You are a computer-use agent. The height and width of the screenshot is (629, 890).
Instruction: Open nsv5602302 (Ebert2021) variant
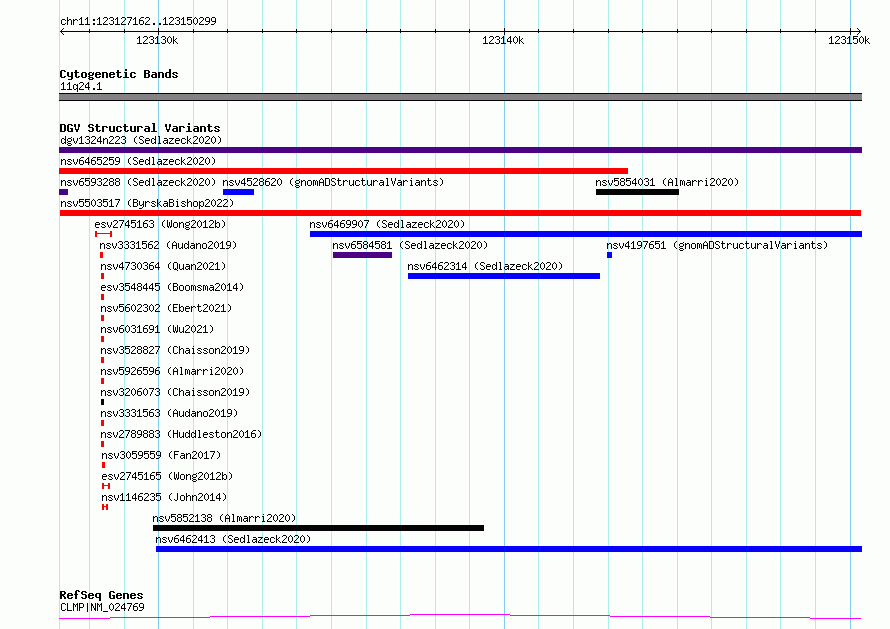pos(166,308)
